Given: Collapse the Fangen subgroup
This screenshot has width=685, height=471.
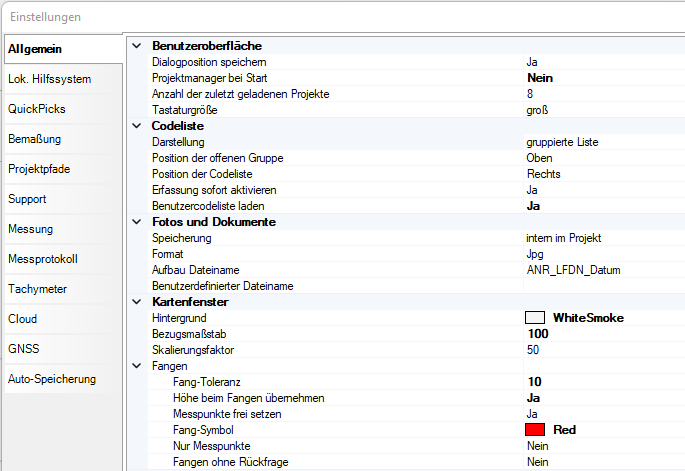Looking at the screenshot, I should coord(137,366).
